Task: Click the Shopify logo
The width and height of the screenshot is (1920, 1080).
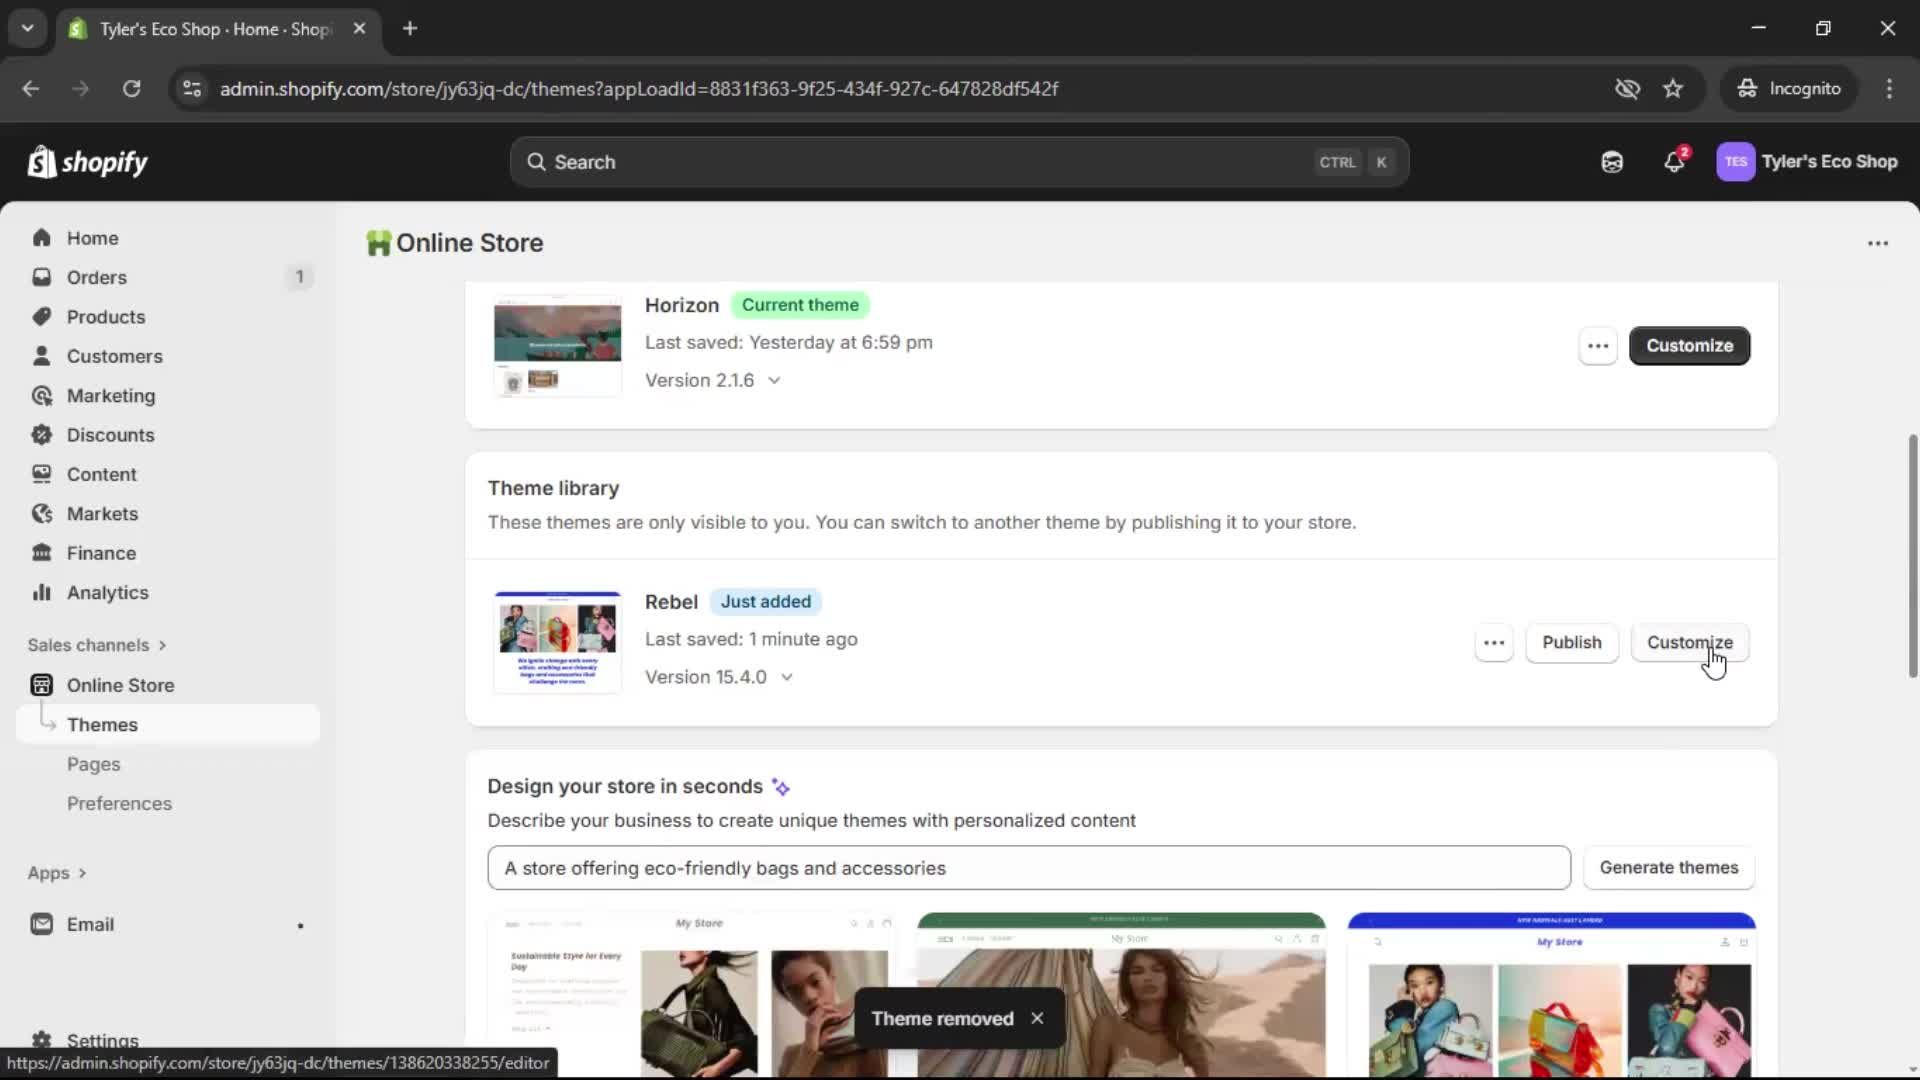Action: pos(88,162)
